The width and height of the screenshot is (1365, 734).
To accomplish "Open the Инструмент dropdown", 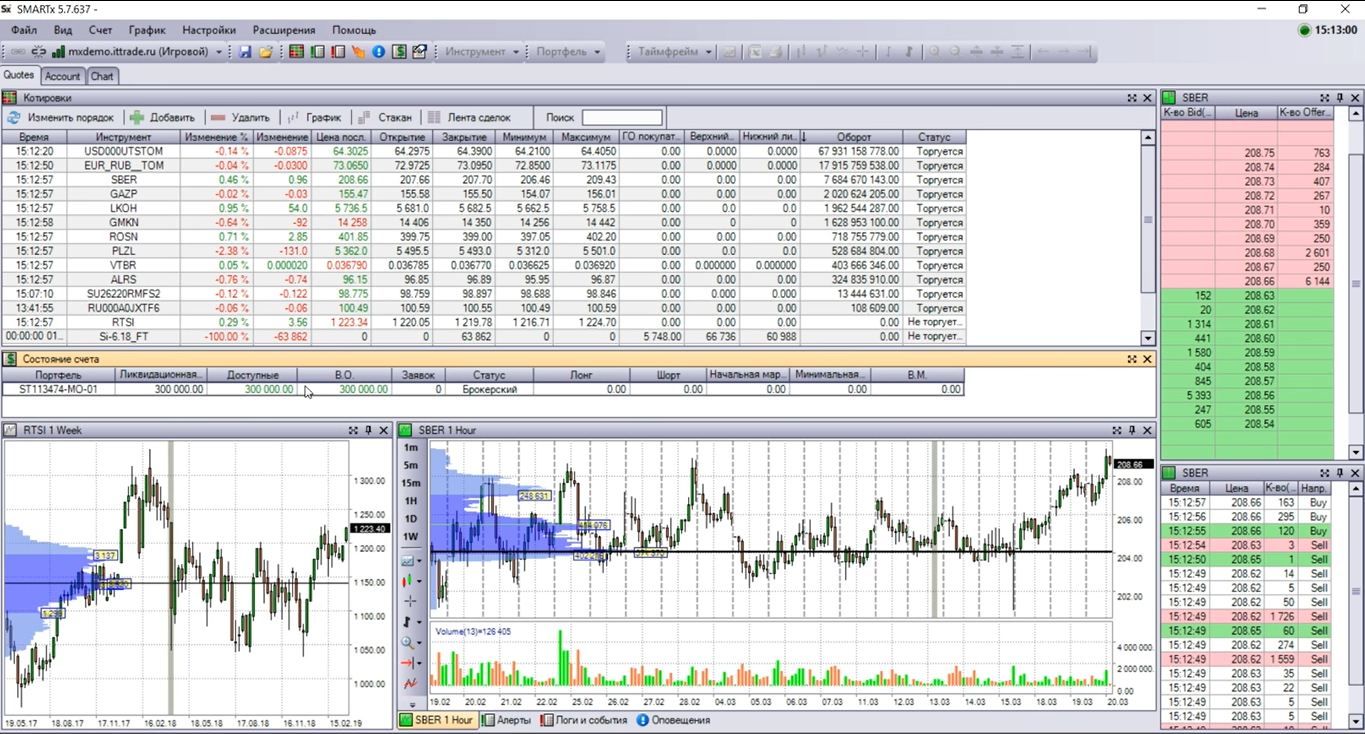I will click(483, 51).
